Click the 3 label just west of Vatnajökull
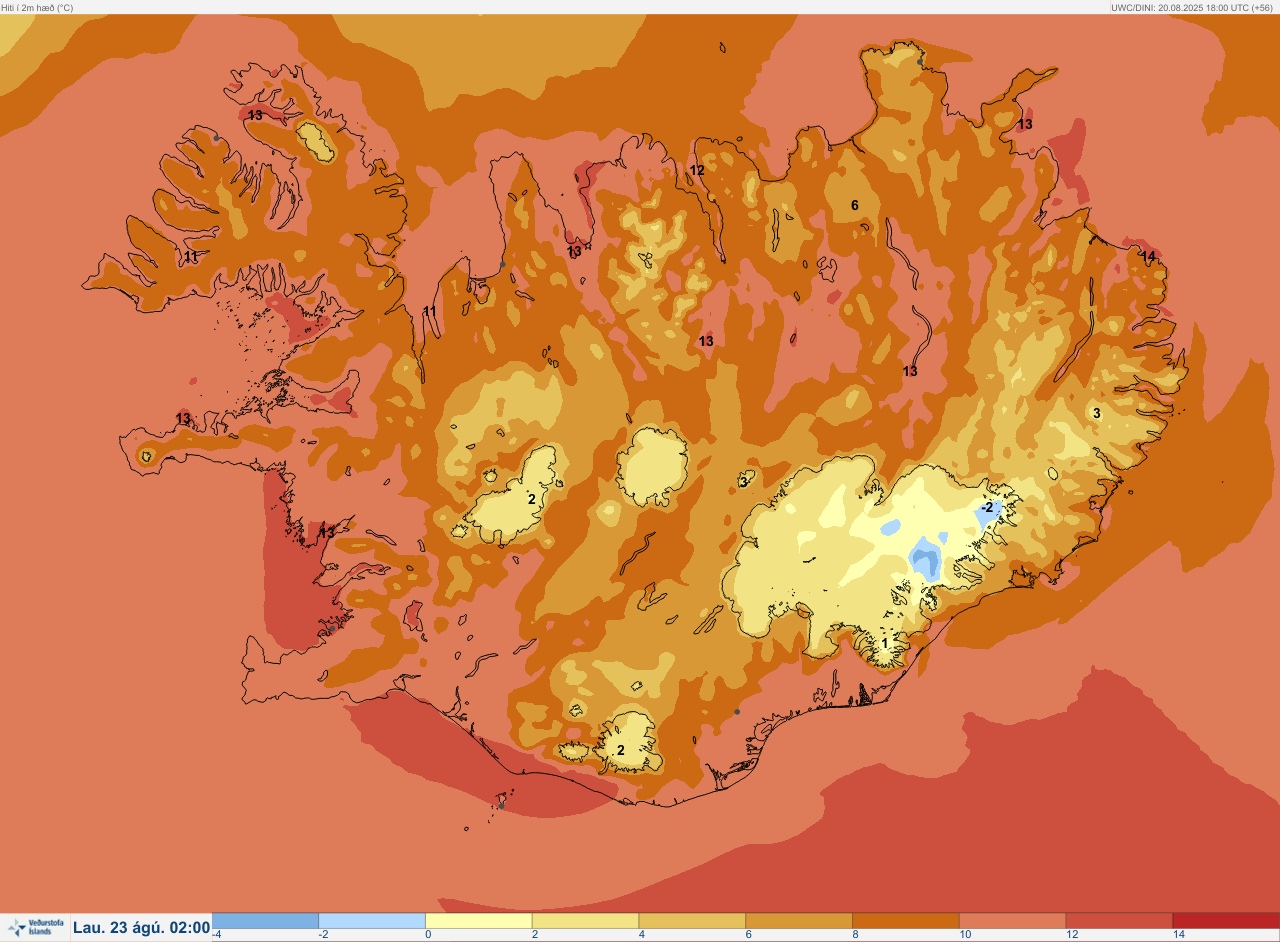1280x942 pixels. click(743, 482)
